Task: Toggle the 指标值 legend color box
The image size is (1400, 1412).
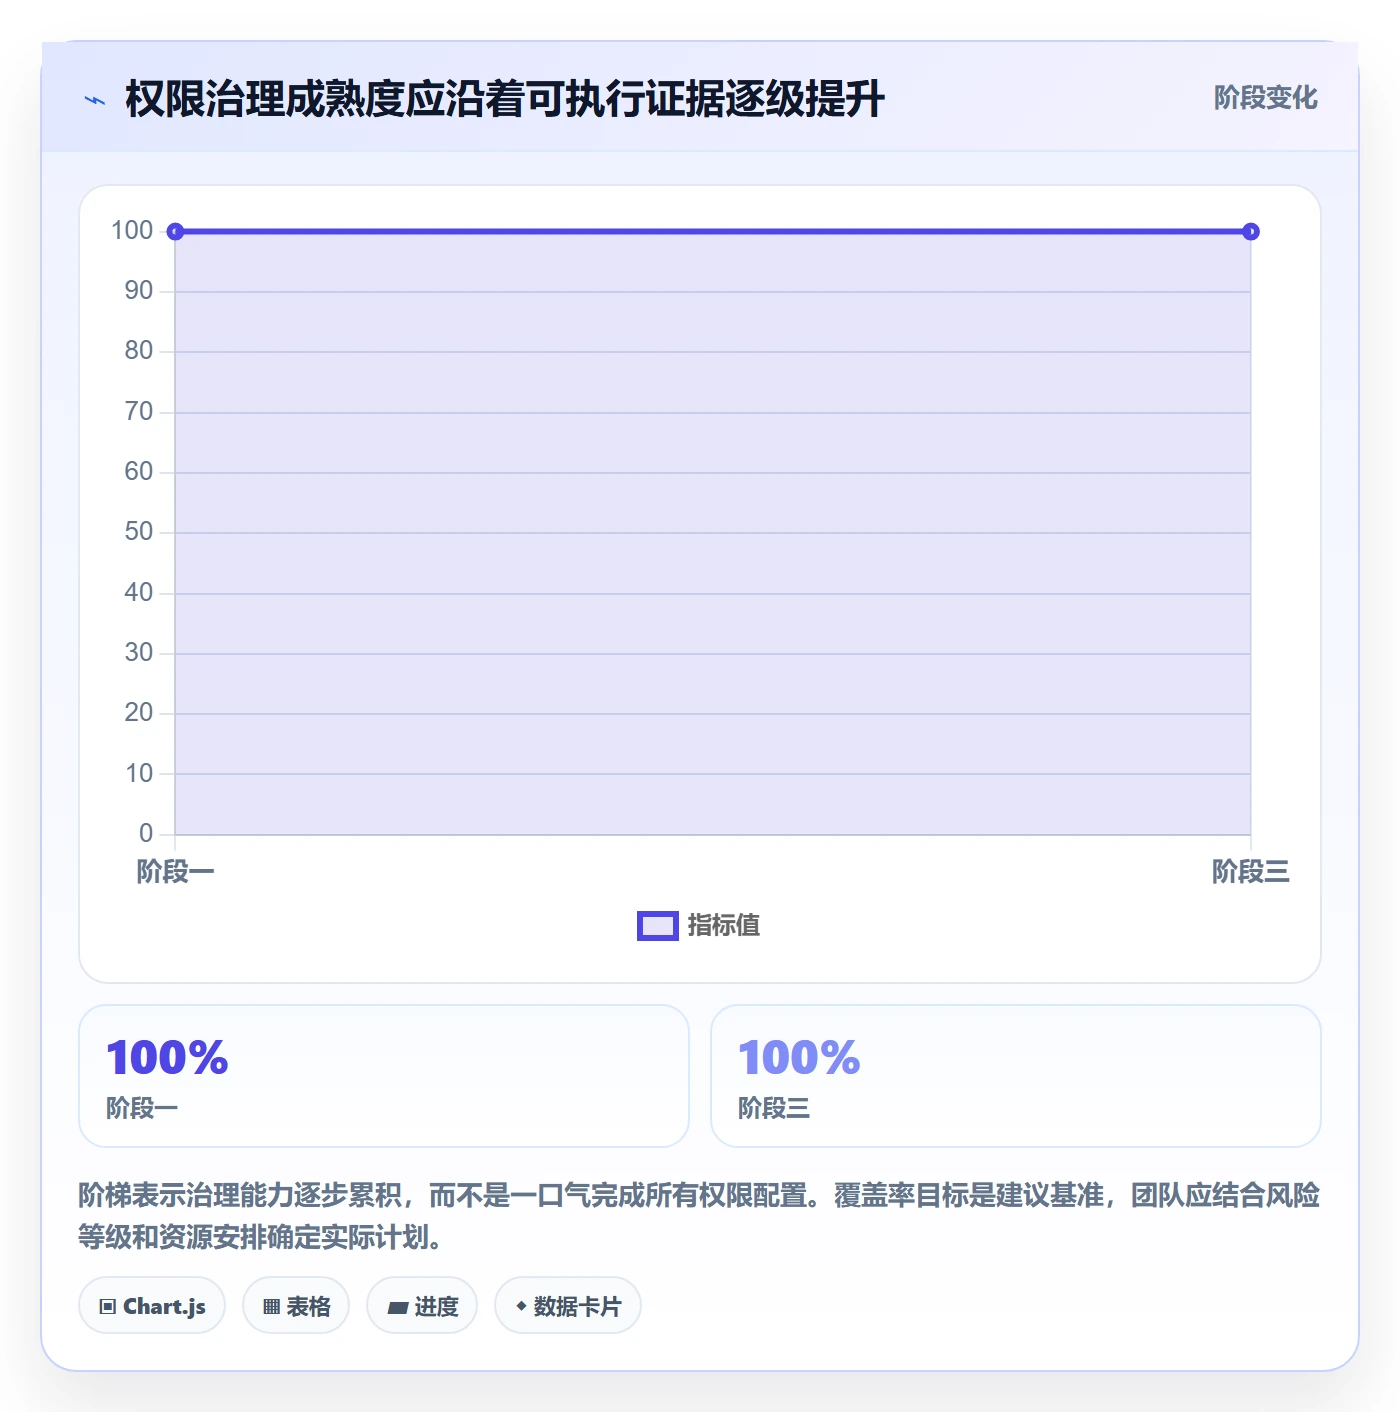Action: click(658, 926)
